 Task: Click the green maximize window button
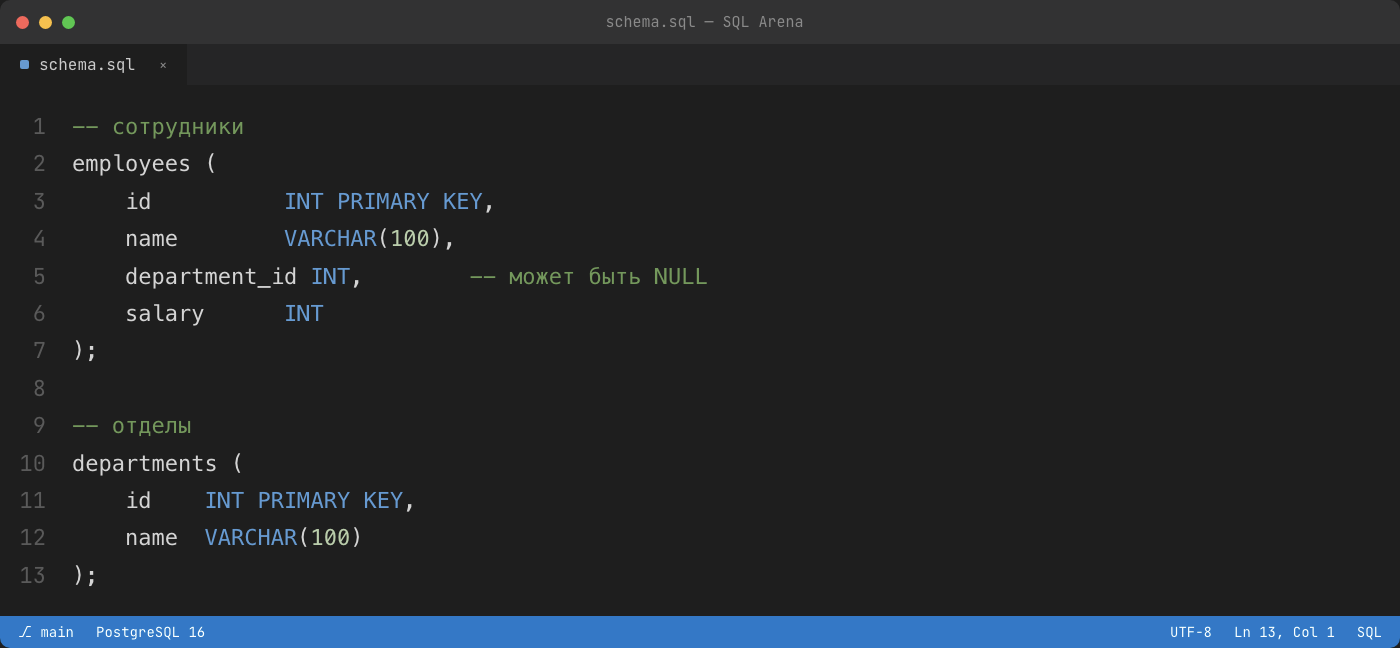pos(68,22)
